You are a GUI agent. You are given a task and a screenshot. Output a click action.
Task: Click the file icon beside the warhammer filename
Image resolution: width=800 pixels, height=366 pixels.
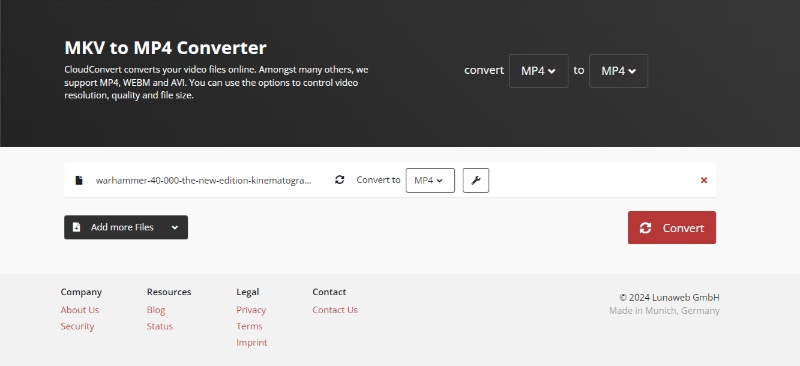tap(79, 180)
